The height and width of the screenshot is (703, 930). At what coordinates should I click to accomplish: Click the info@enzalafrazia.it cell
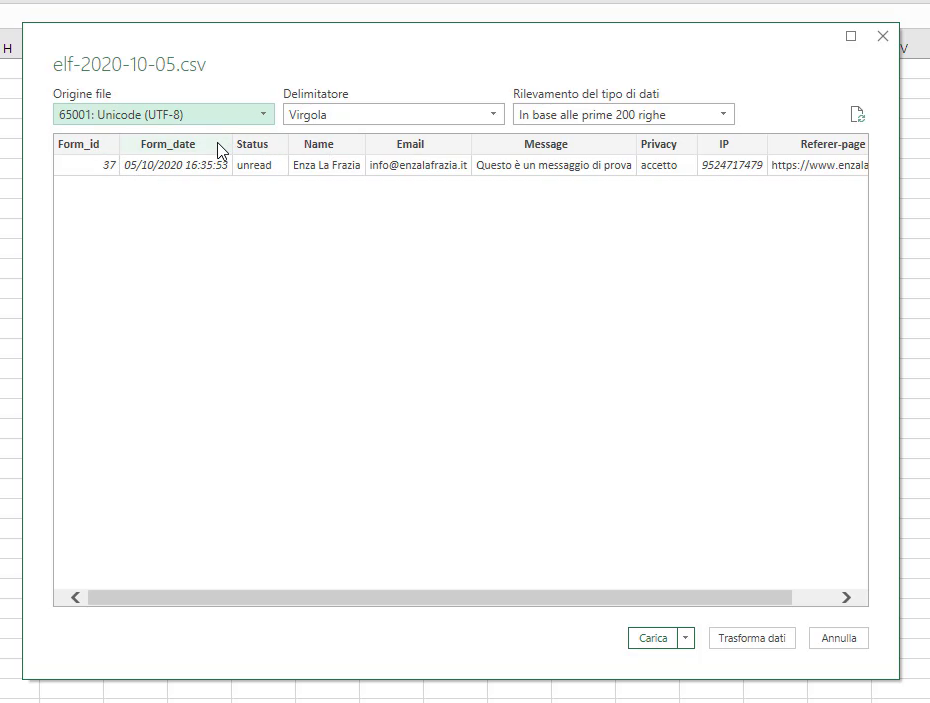tap(418, 165)
